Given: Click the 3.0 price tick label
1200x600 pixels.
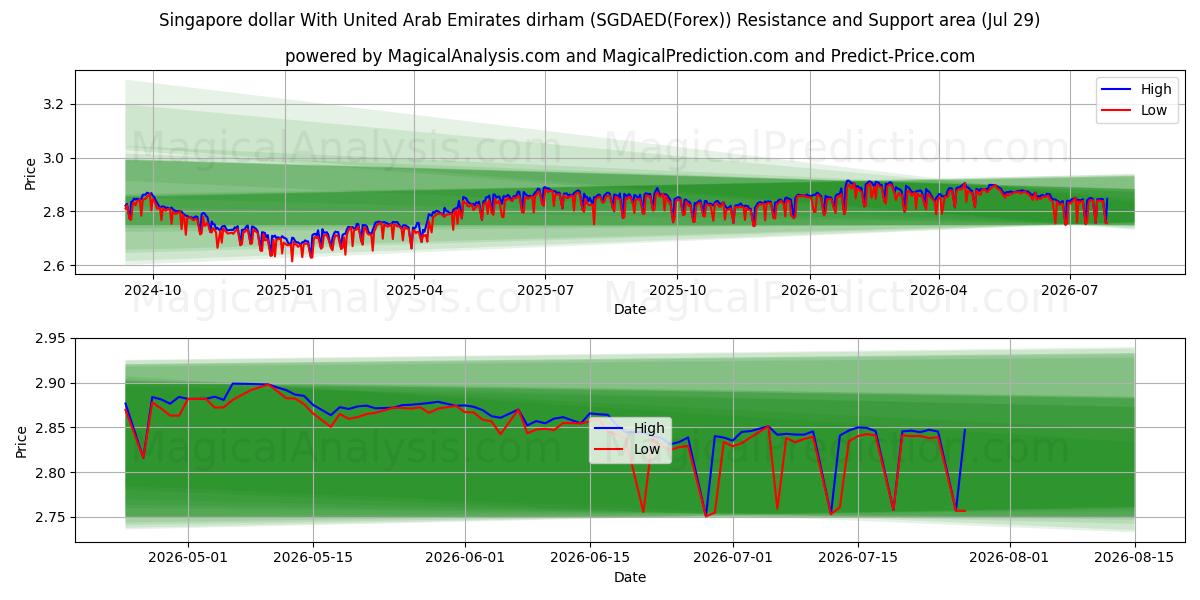Looking at the screenshot, I should click(x=56, y=158).
